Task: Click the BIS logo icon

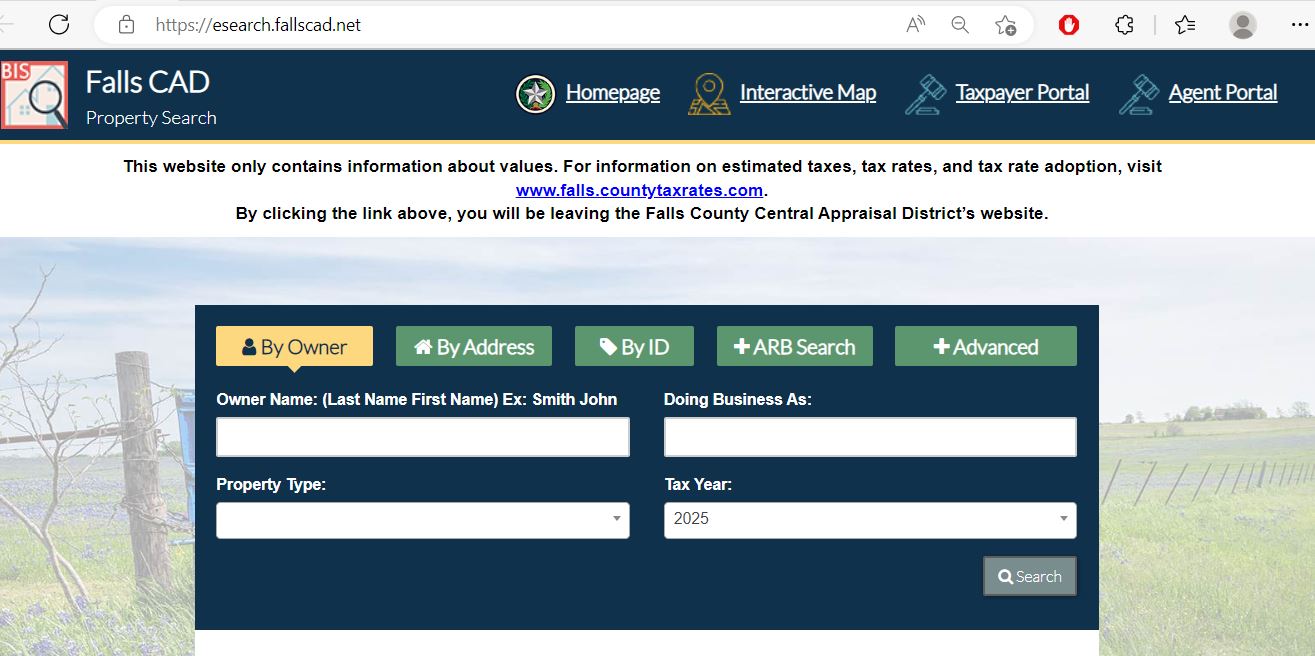Action: pos(35,94)
